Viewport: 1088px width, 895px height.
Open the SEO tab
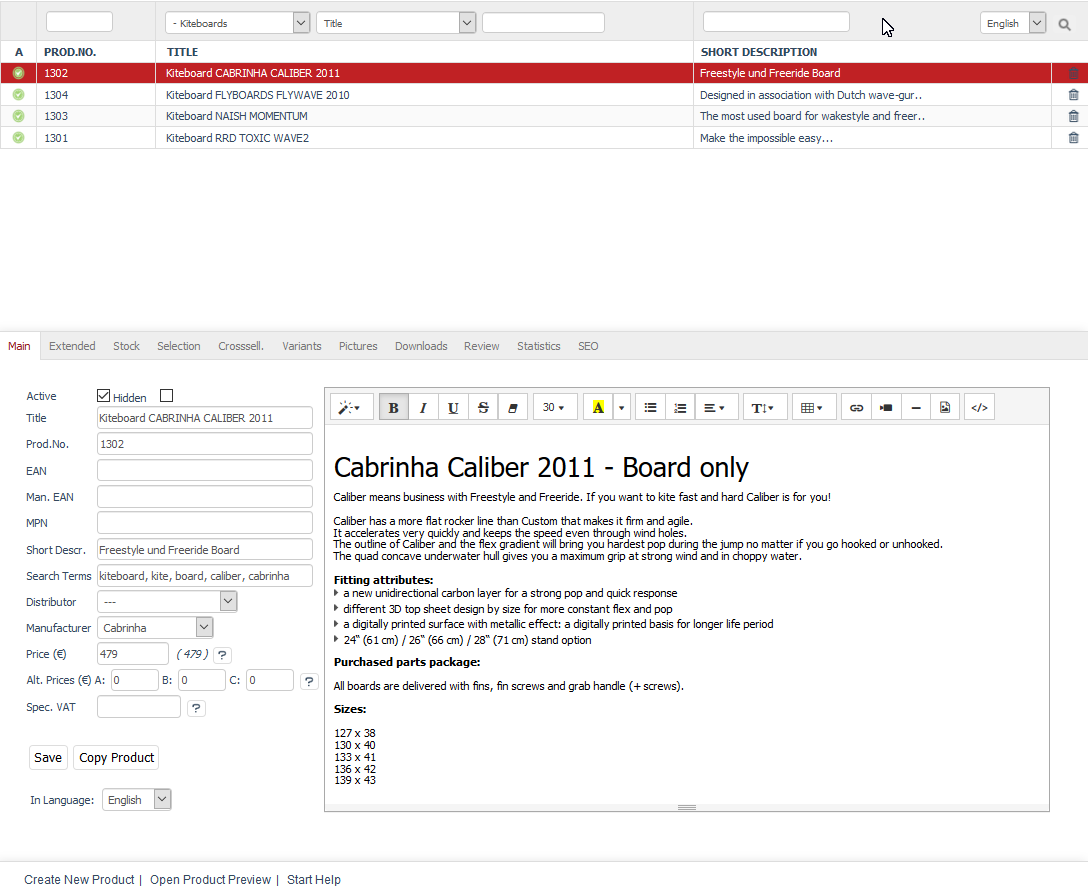[588, 346]
